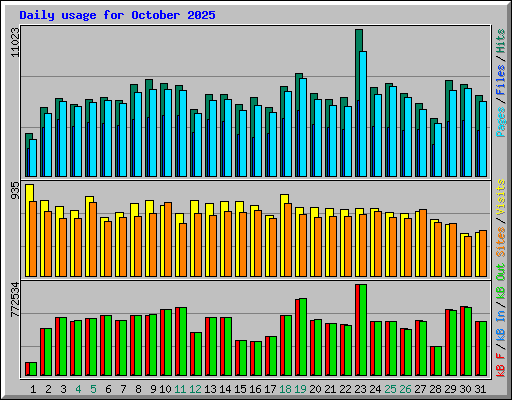
Task: Click day label 30 on x-axis
Action: pyautogui.click(x=465, y=389)
